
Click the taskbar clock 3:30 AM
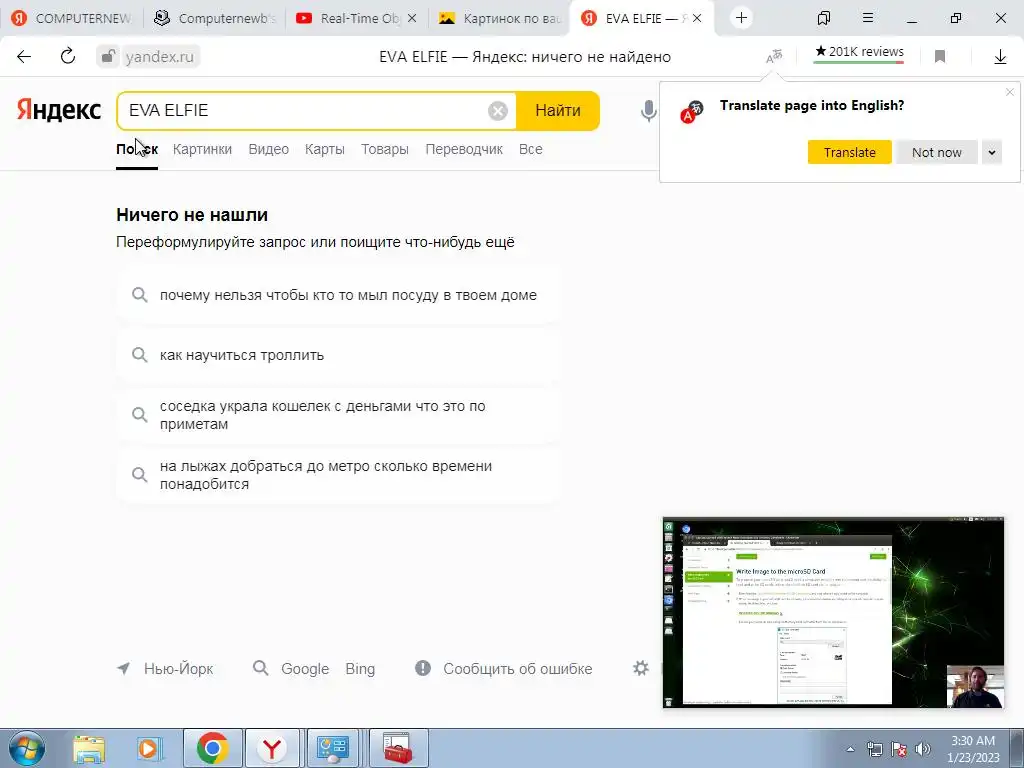[x=973, y=749]
